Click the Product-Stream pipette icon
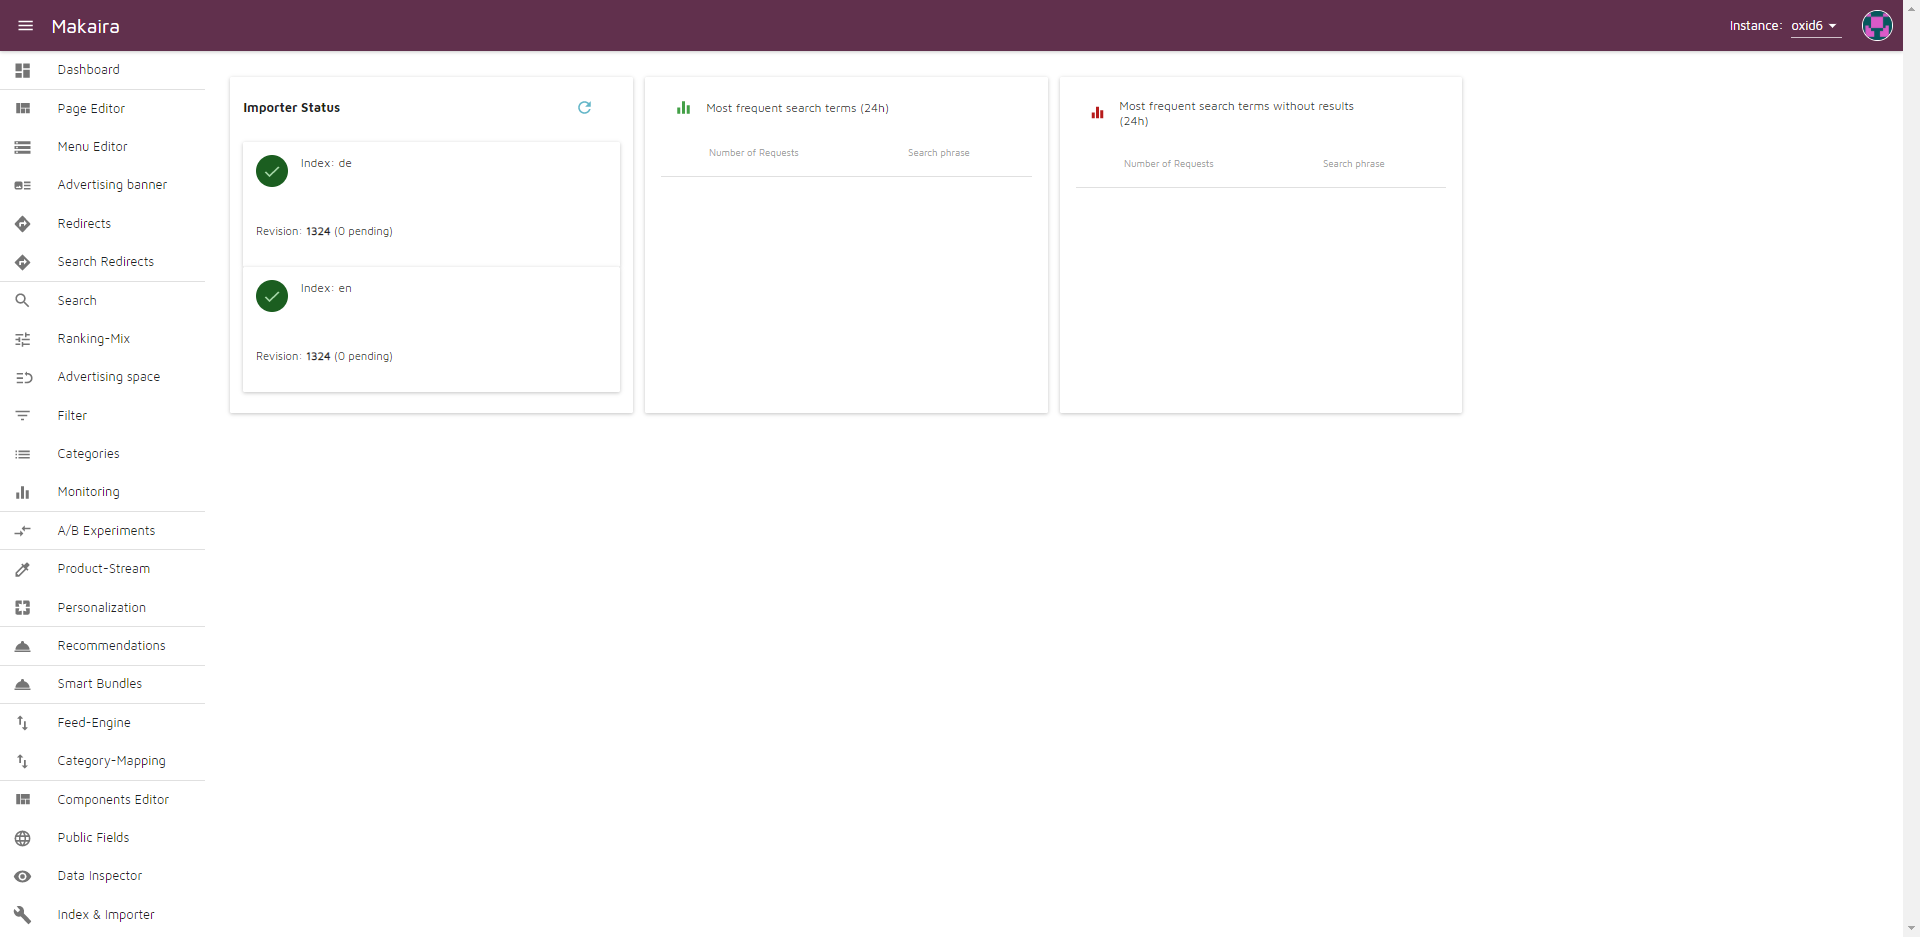1920x937 pixels. 23,569
